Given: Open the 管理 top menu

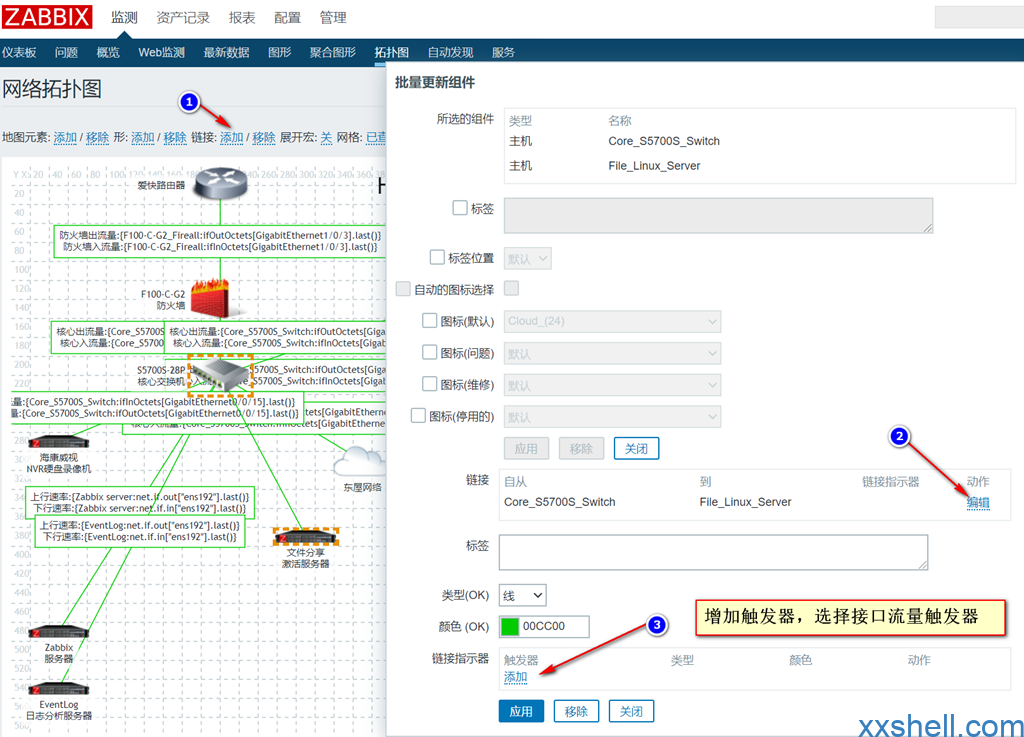Looking at the screenshot, I should [333, 18].
